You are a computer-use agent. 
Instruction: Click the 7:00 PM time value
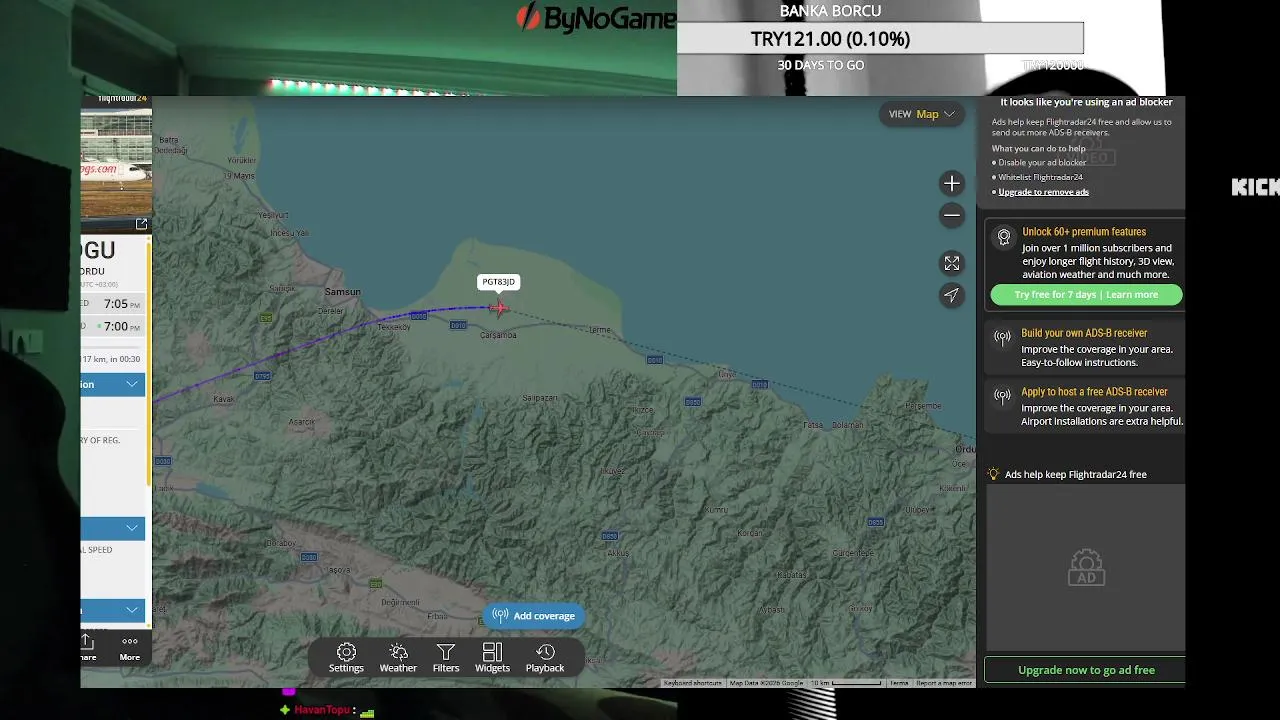point(121,326)
